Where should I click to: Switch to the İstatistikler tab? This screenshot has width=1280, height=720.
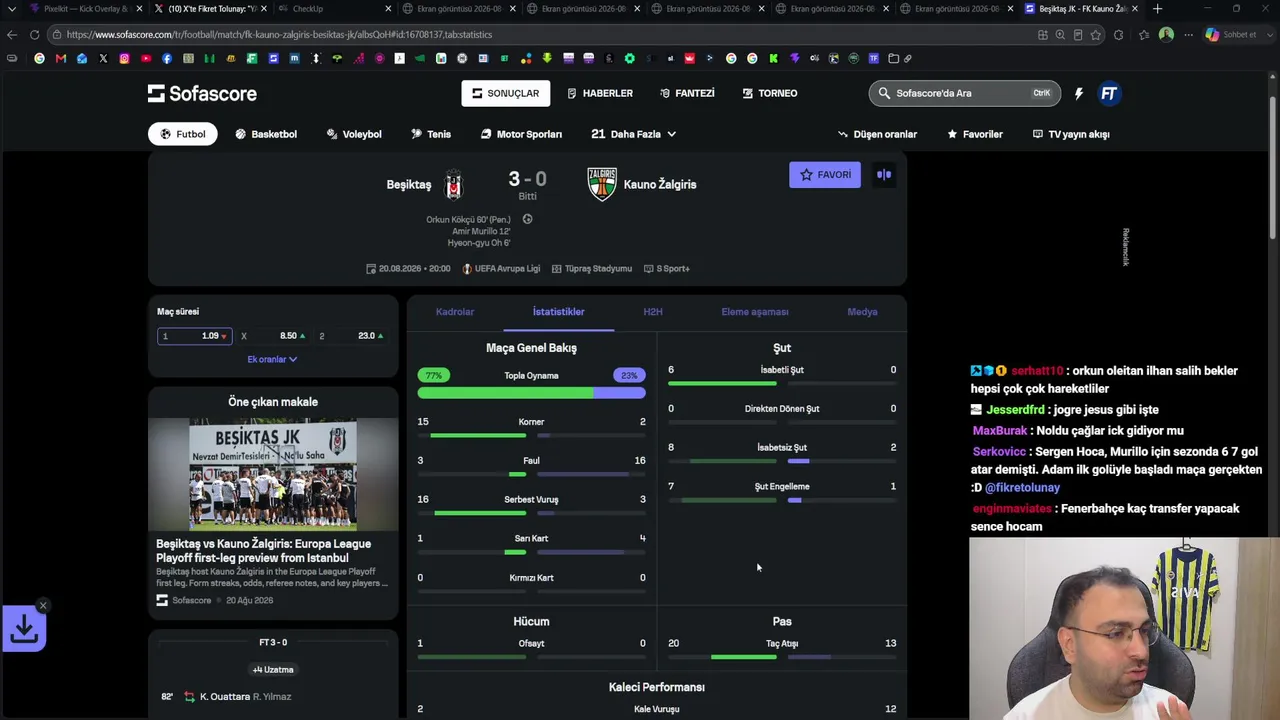[x=559, y=312]
